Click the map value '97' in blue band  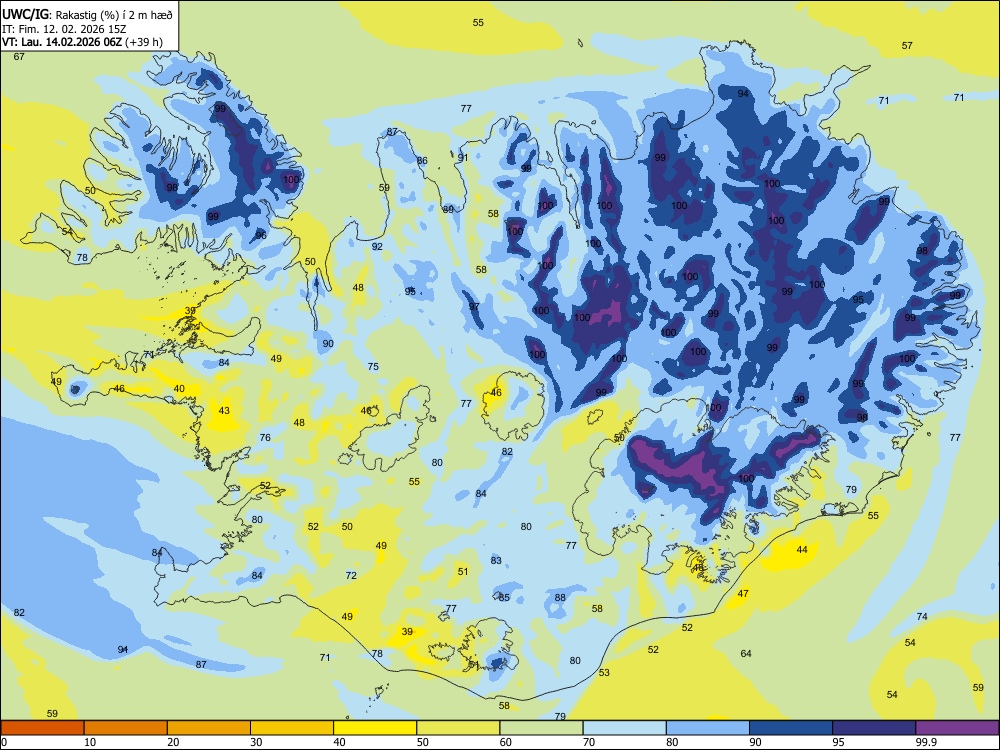coord(474,307)
